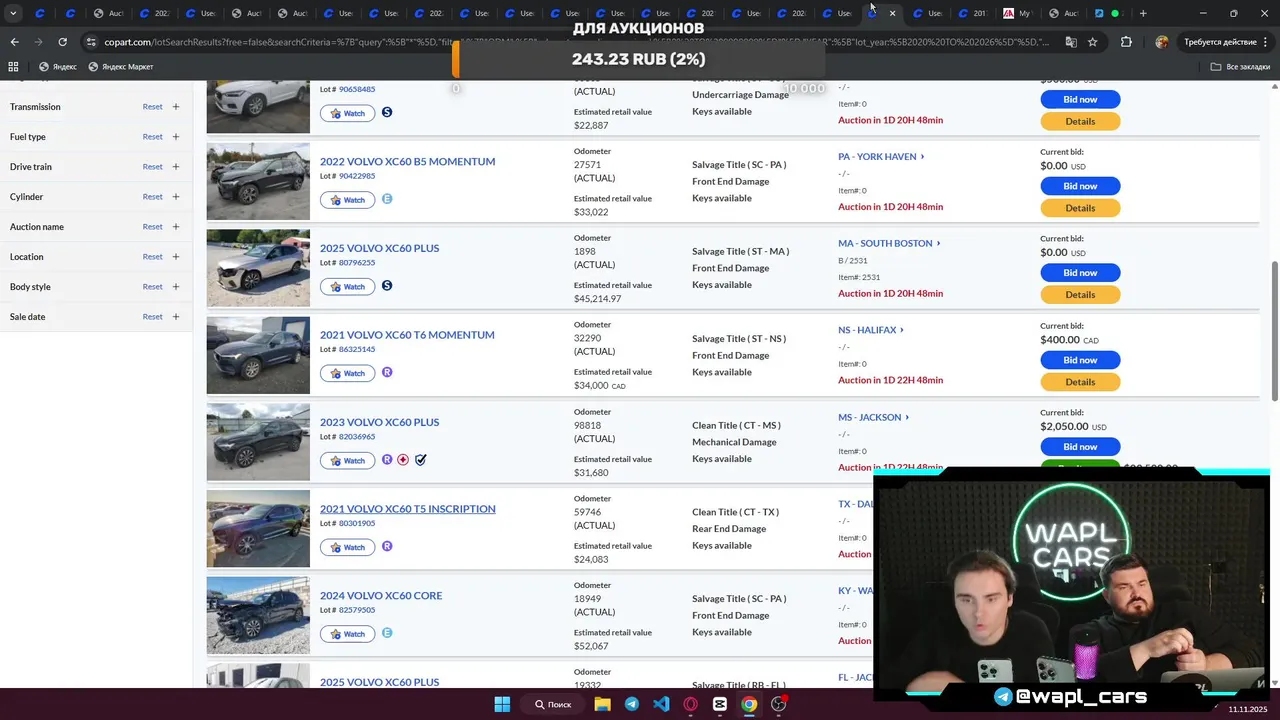Click the 2024 XC60 Core car thumbnail
The image size is (1280, 720).
[258, 615]
